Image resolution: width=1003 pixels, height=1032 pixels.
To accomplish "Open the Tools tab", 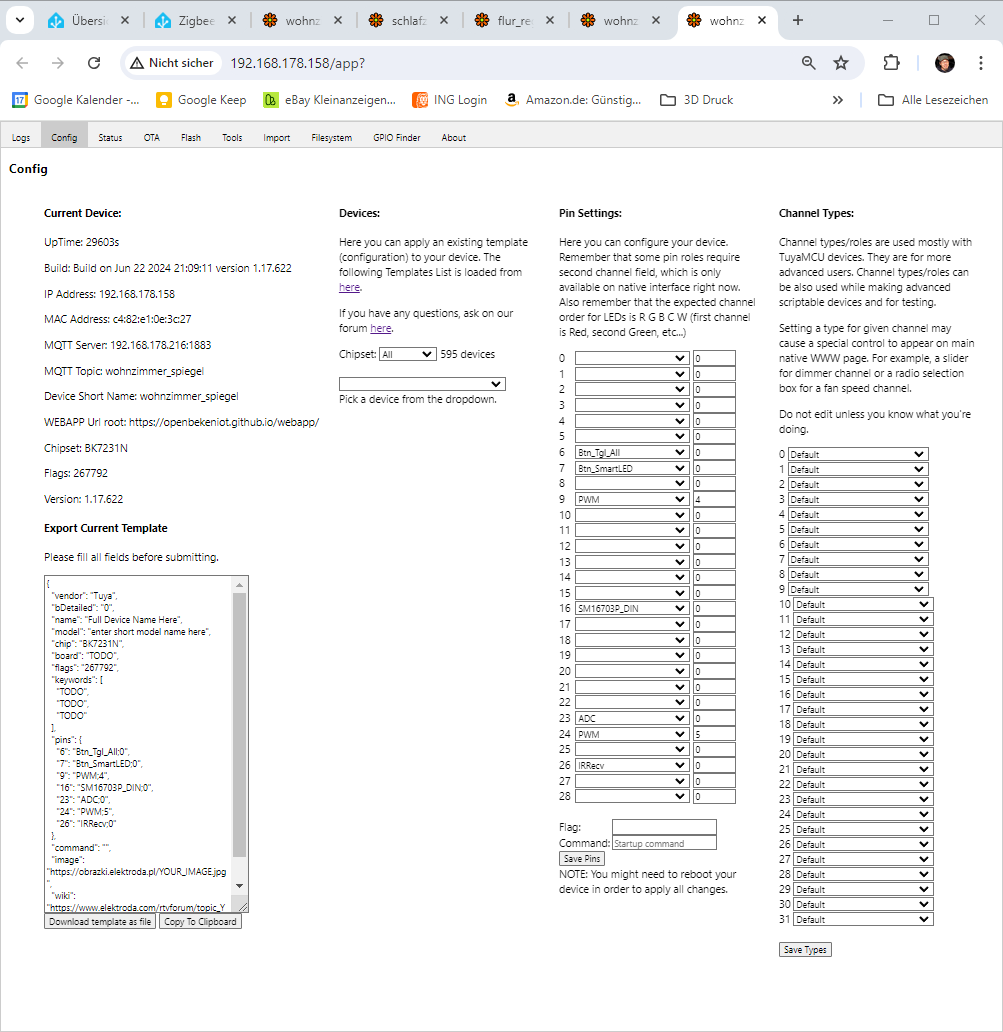I will click(232, 138).
